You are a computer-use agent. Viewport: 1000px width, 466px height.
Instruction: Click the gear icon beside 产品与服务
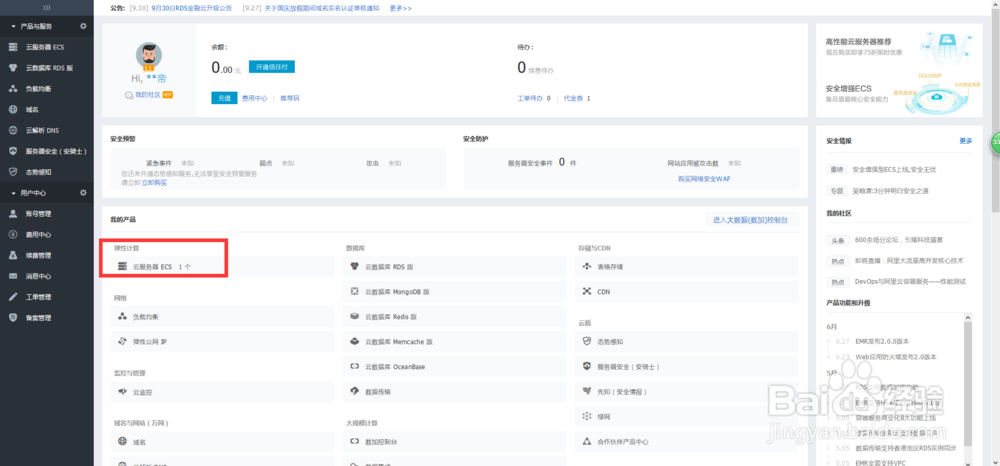click(83, 26)
